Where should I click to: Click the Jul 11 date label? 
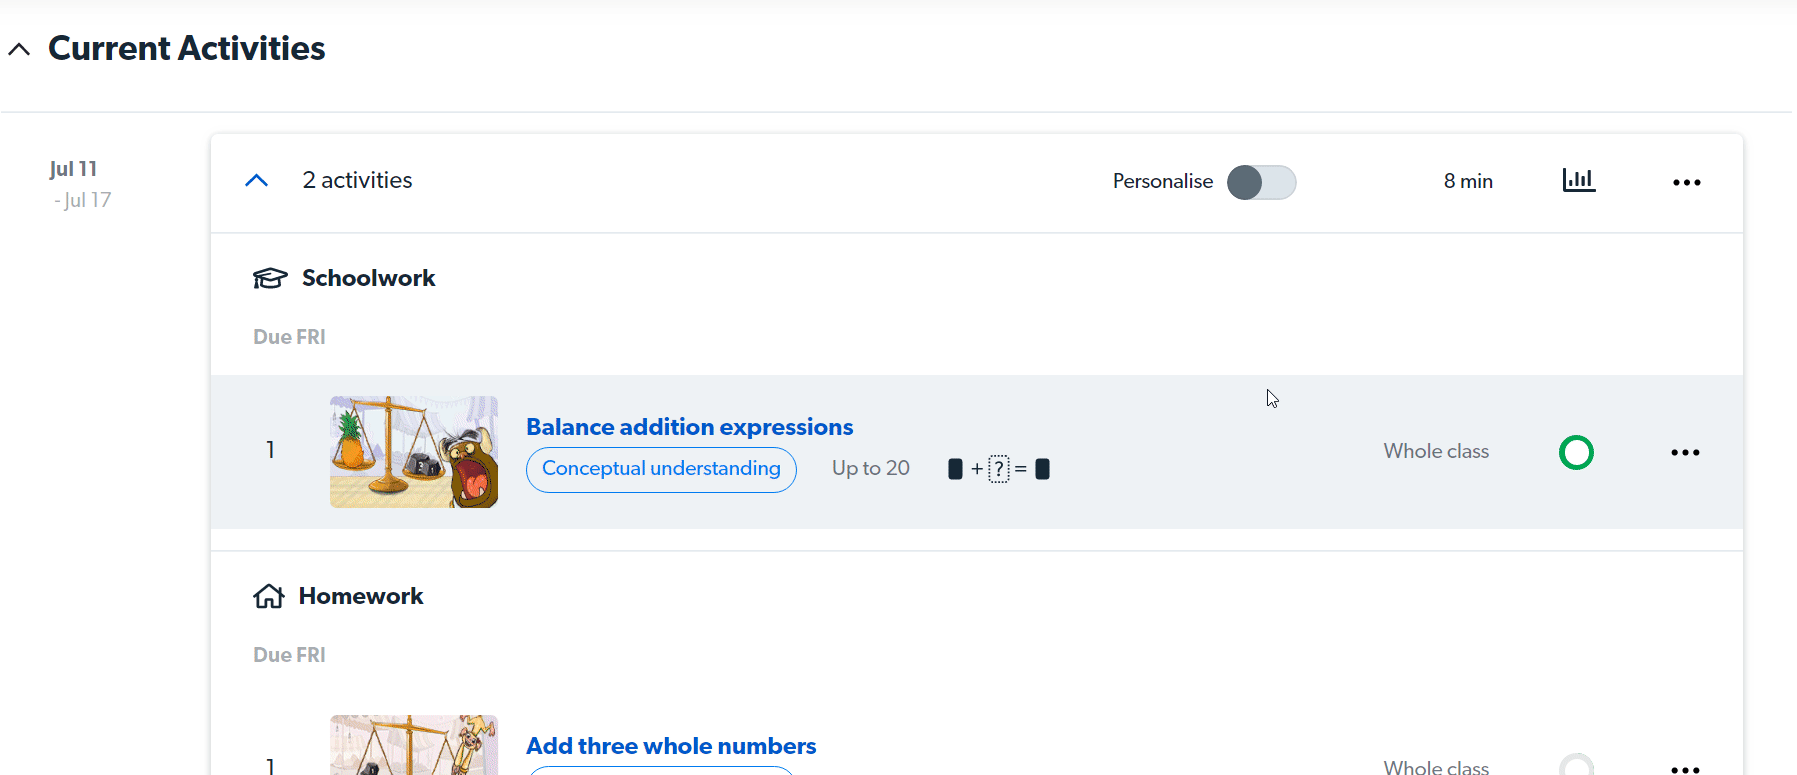pos(73,169)
